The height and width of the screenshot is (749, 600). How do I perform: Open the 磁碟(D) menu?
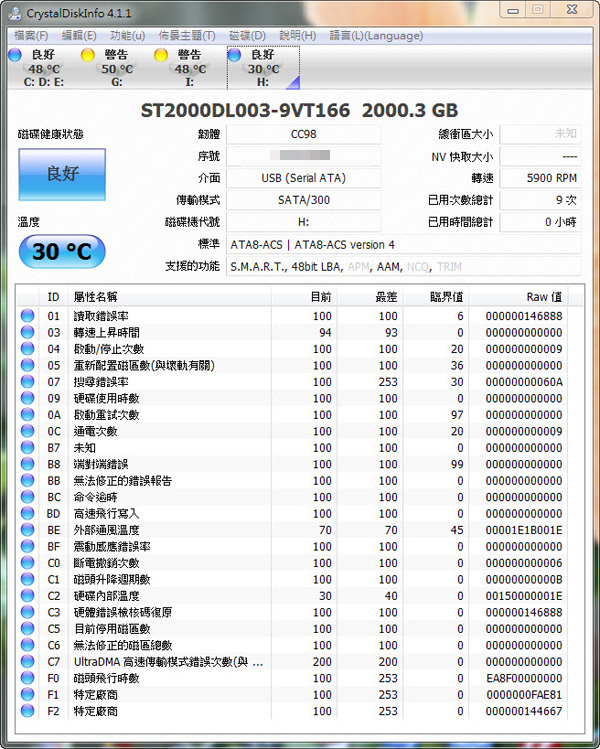click(x=247, y=35)
